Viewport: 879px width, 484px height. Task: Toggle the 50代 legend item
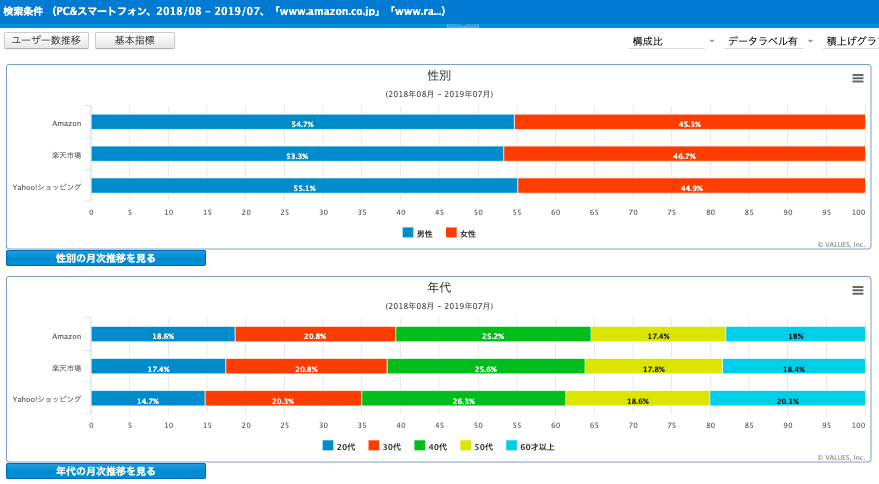[476, 446]
